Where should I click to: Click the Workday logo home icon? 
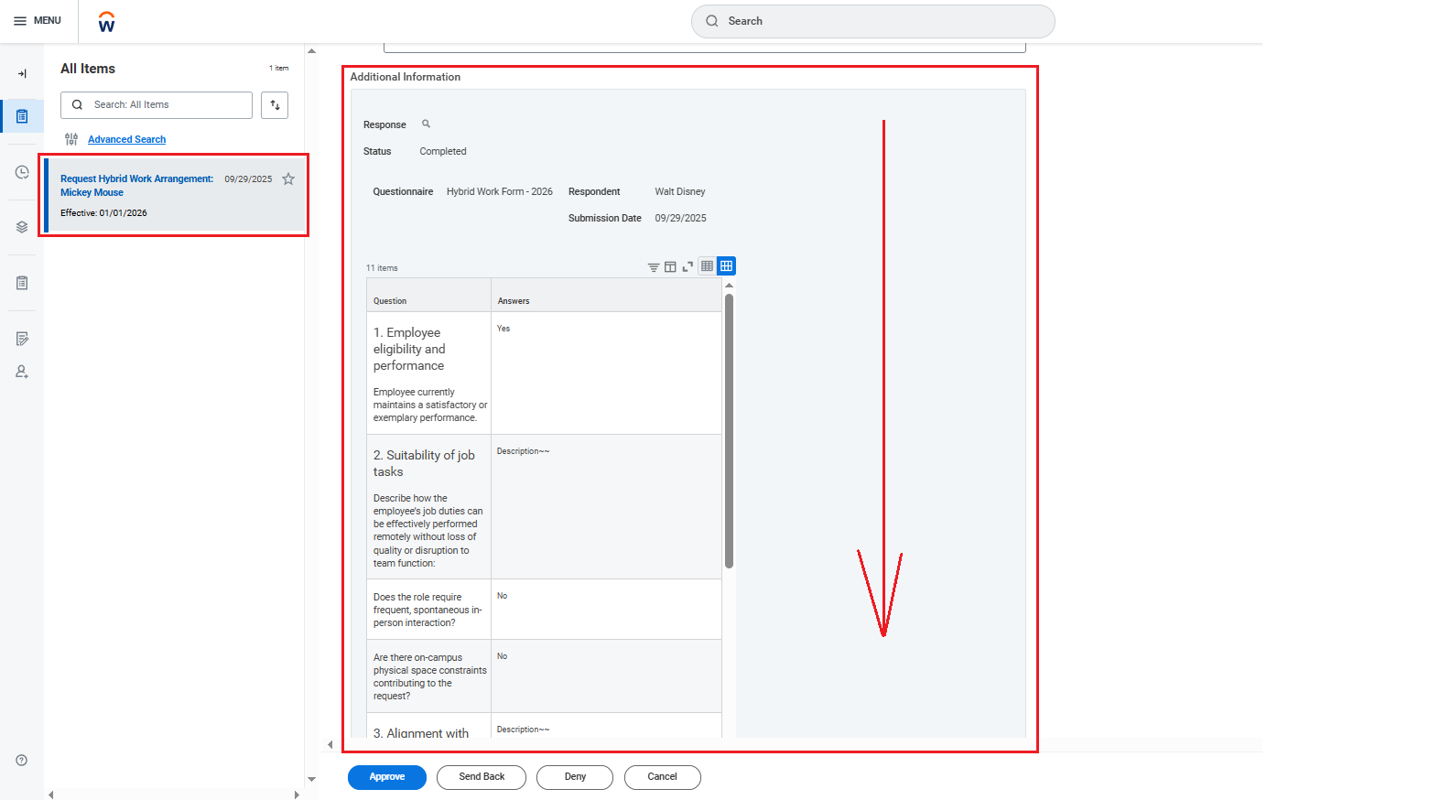(x=107, y=22)
